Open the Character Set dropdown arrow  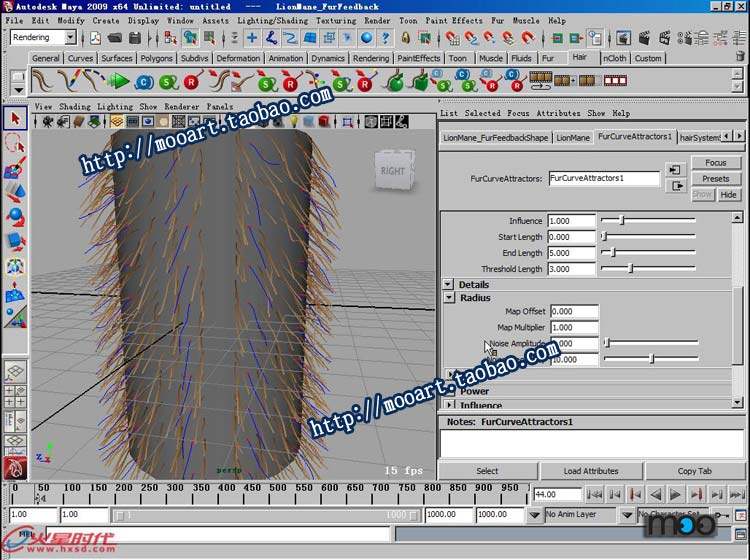click(627, 516)
